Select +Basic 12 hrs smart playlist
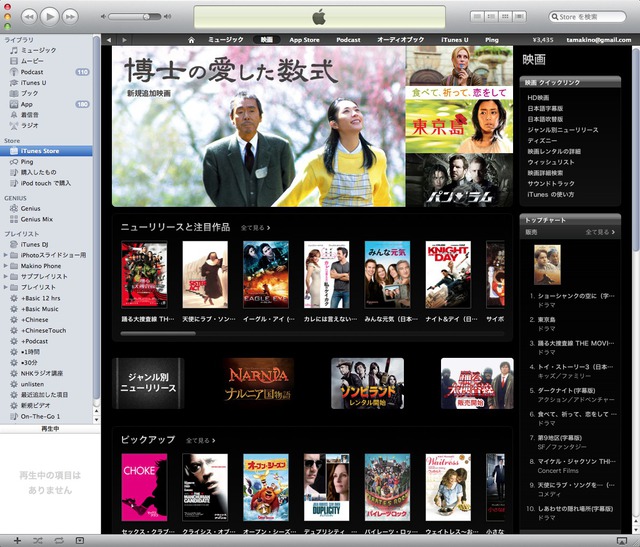640x547 pixels. (x=46, y=298)
